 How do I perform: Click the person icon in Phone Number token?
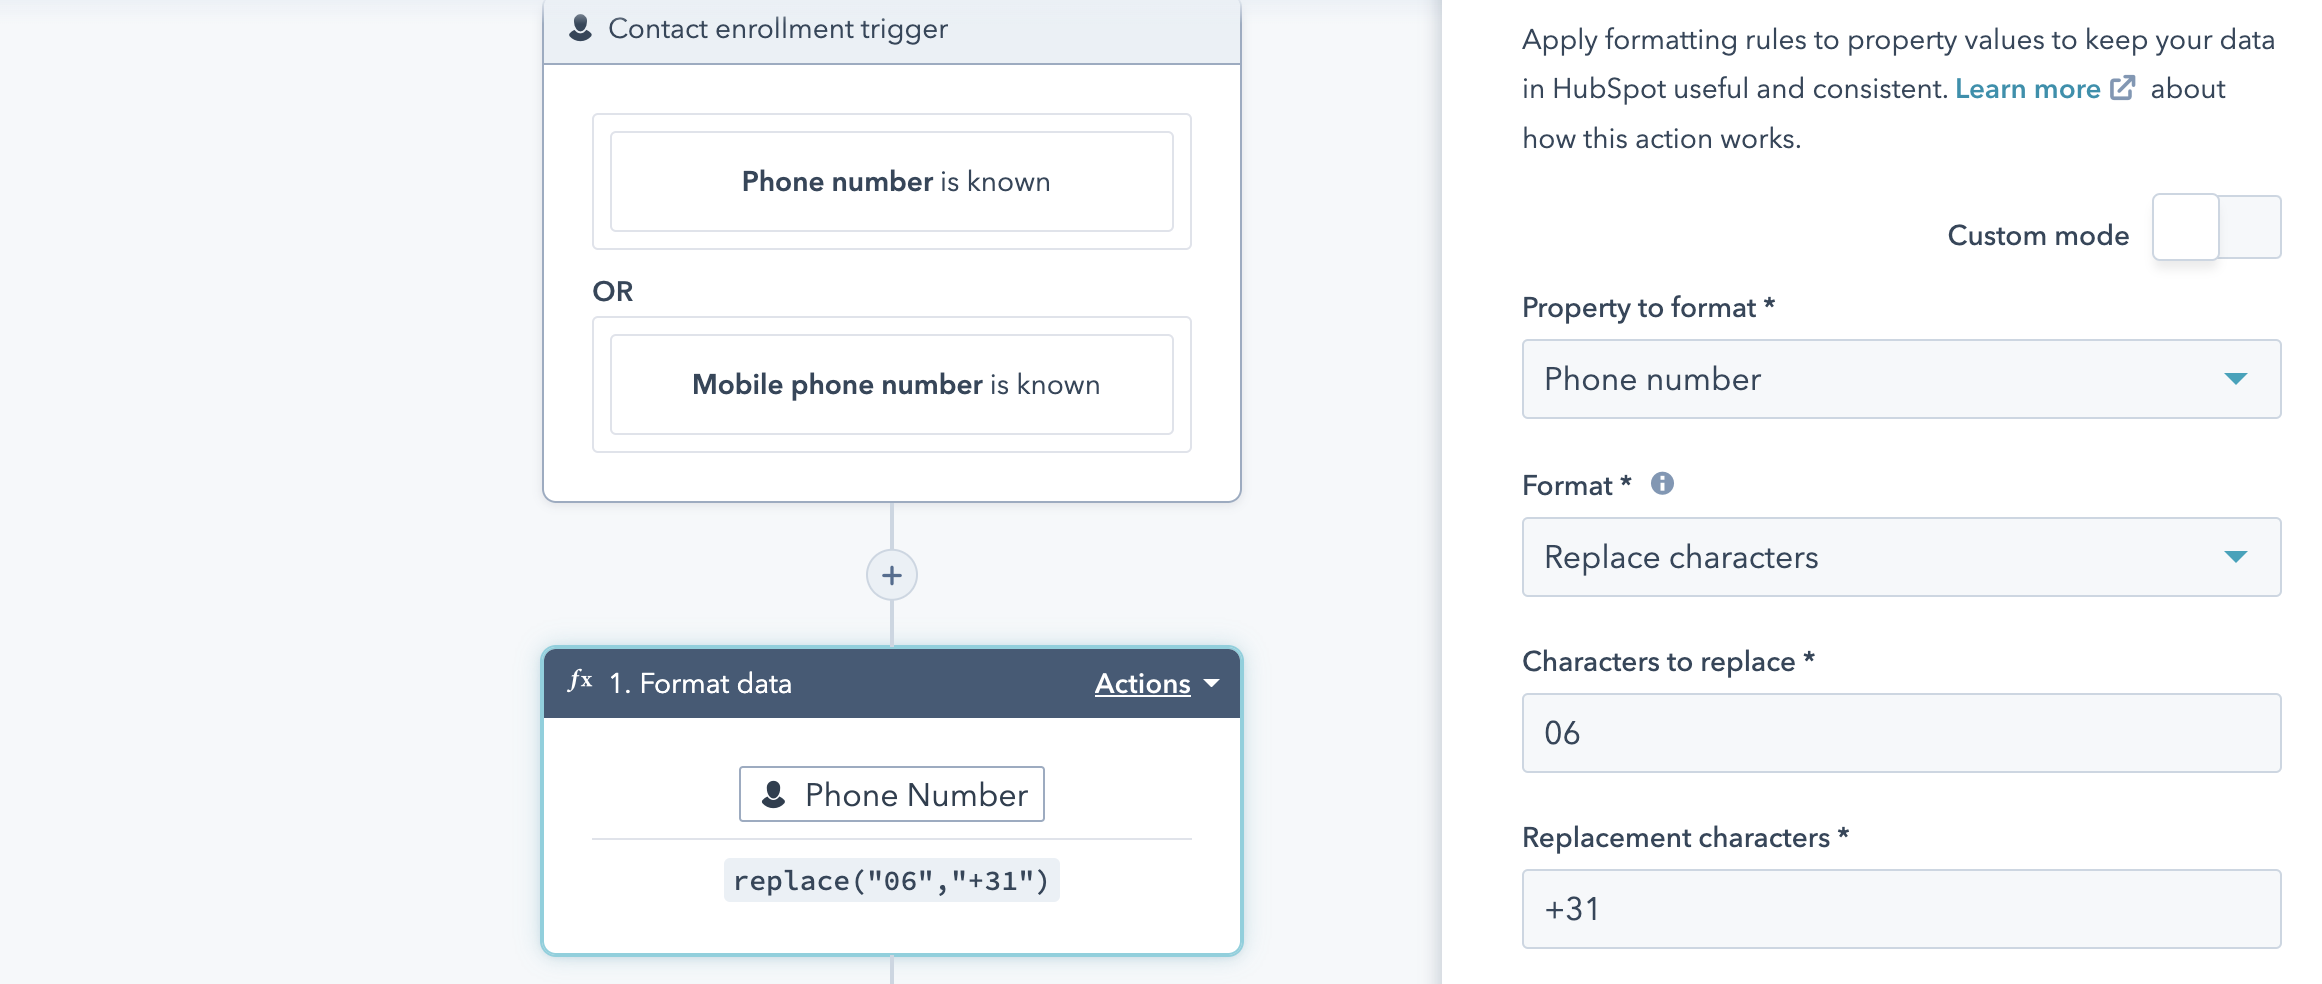(773, 795)
